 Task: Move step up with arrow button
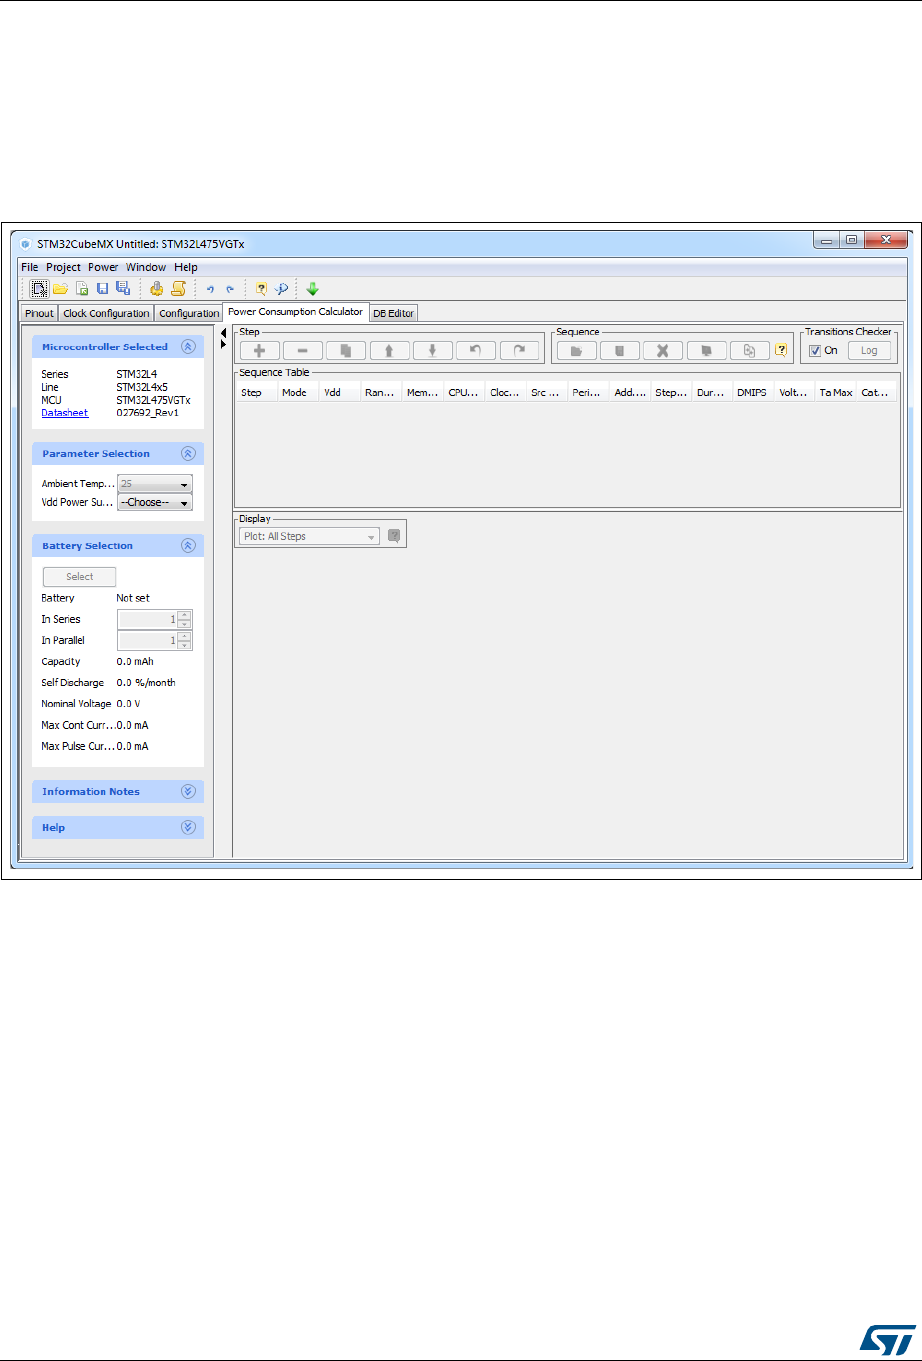click(x=389, y=351)
